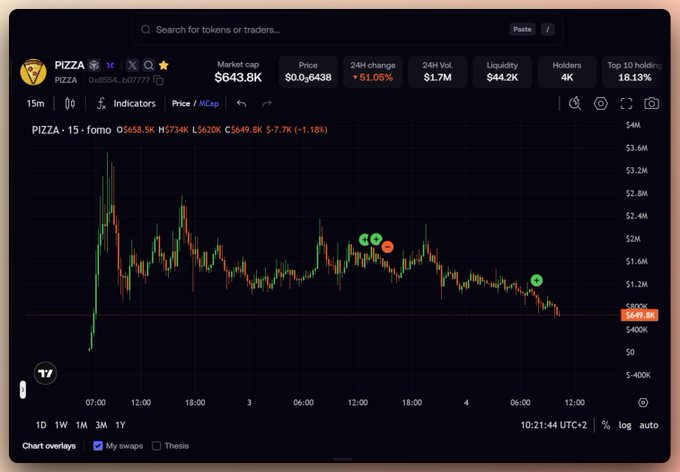Image resolution: width=680 pixels, height=472 pixels.
Task: Click the 10:21:44 UTC+2 timezone selector
Action: pos(553,425)
